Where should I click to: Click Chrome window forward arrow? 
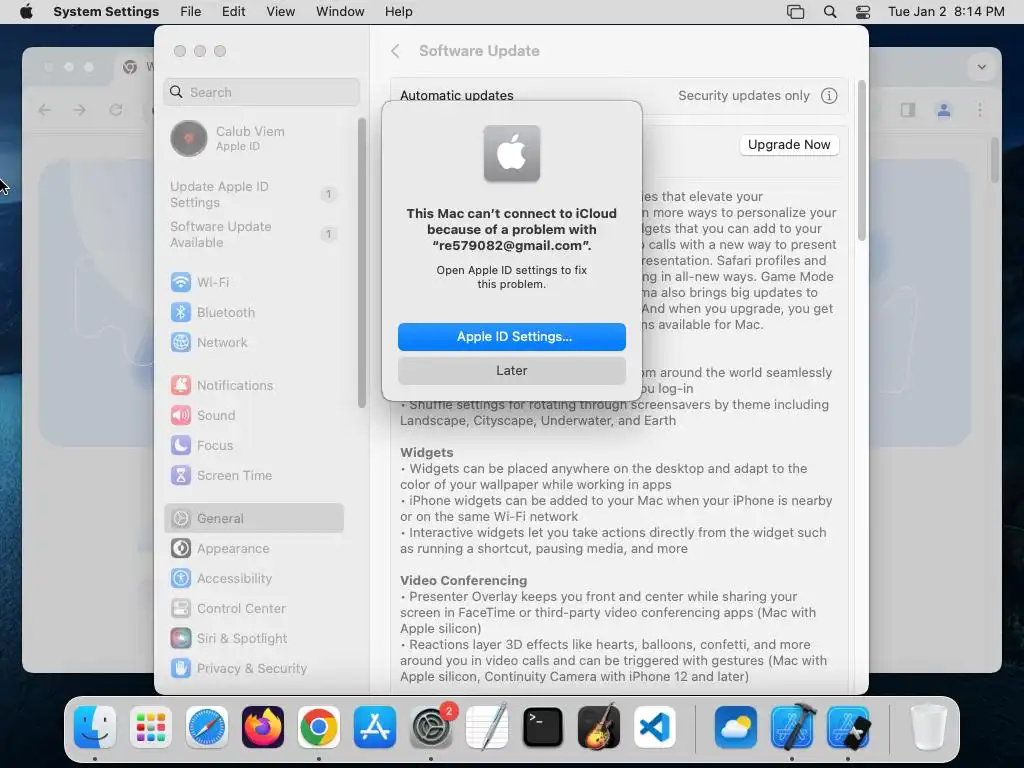tap(80, 110)
